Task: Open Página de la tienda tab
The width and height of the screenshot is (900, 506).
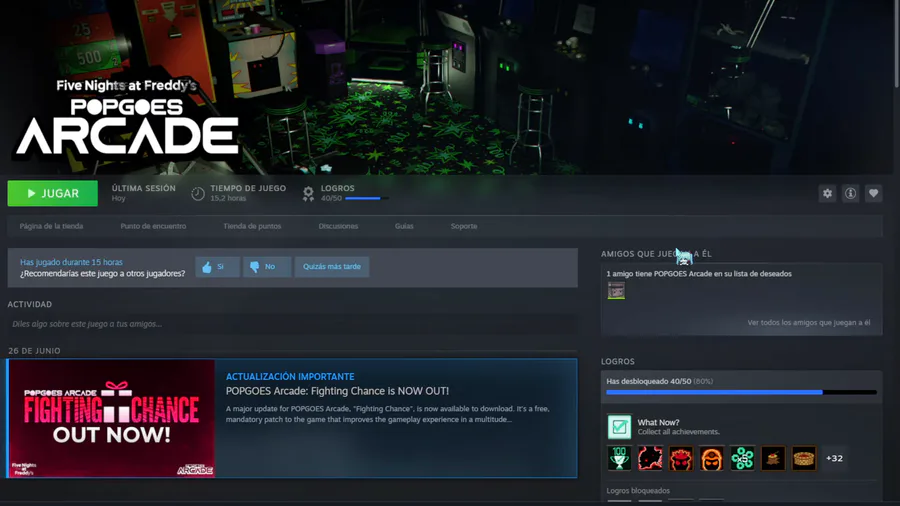Action: click(x=51, y=226)
